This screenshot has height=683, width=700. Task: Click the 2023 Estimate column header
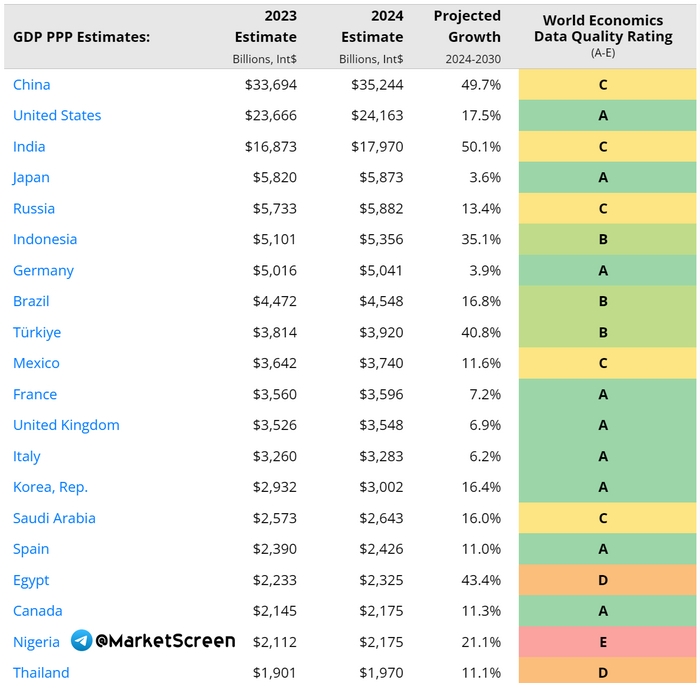[266, 26]
